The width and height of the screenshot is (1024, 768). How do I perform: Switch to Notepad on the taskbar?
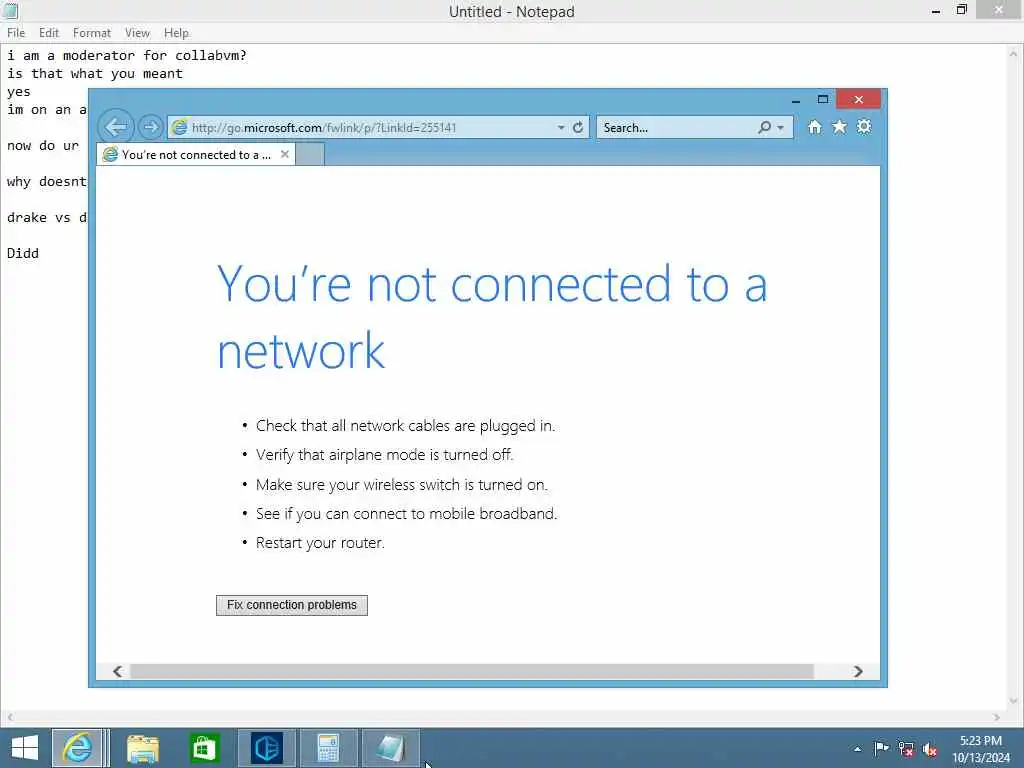tap(390, 748)
